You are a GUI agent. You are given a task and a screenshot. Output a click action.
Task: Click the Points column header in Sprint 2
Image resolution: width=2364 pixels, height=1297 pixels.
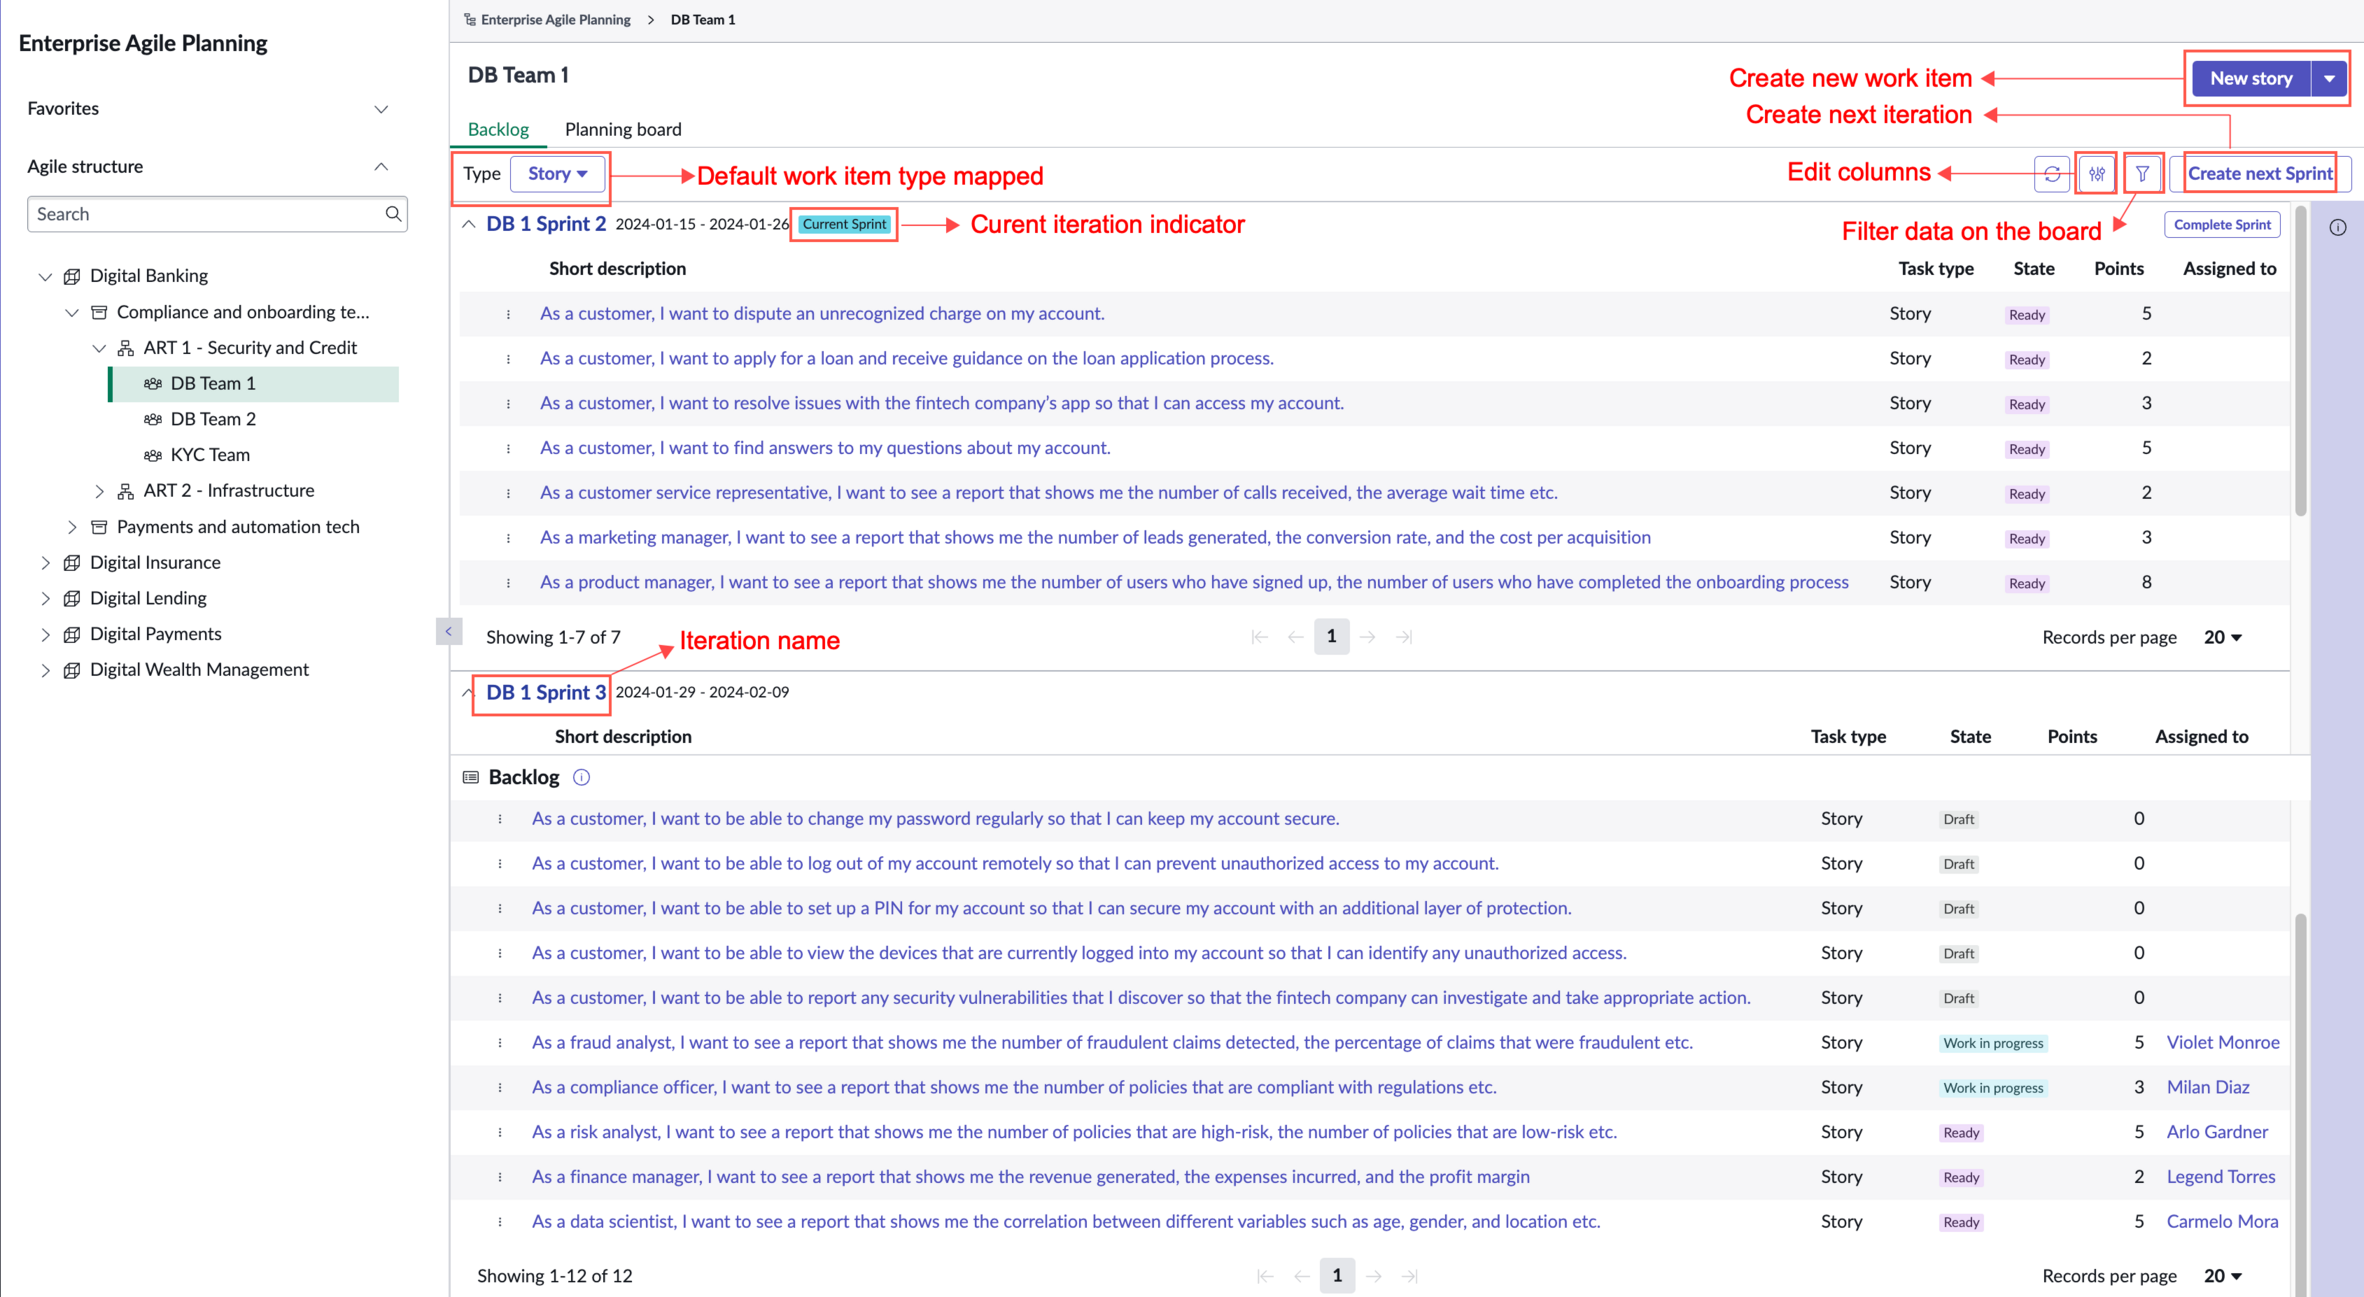2118,268
